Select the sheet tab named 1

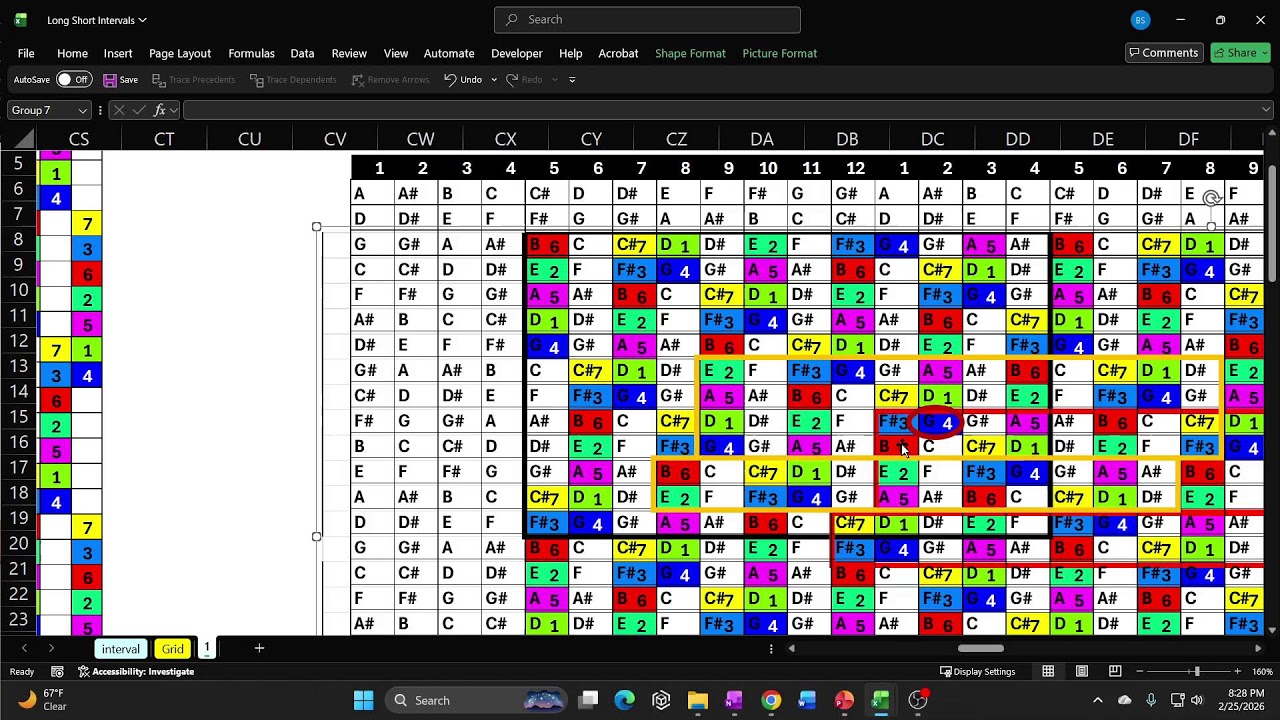click(207, 648)
